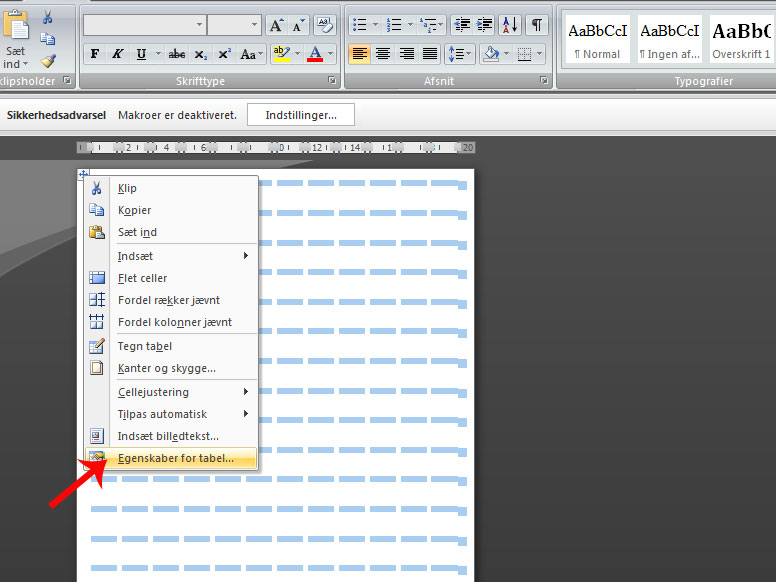Open the line spacing dropdown

(460, 53)
